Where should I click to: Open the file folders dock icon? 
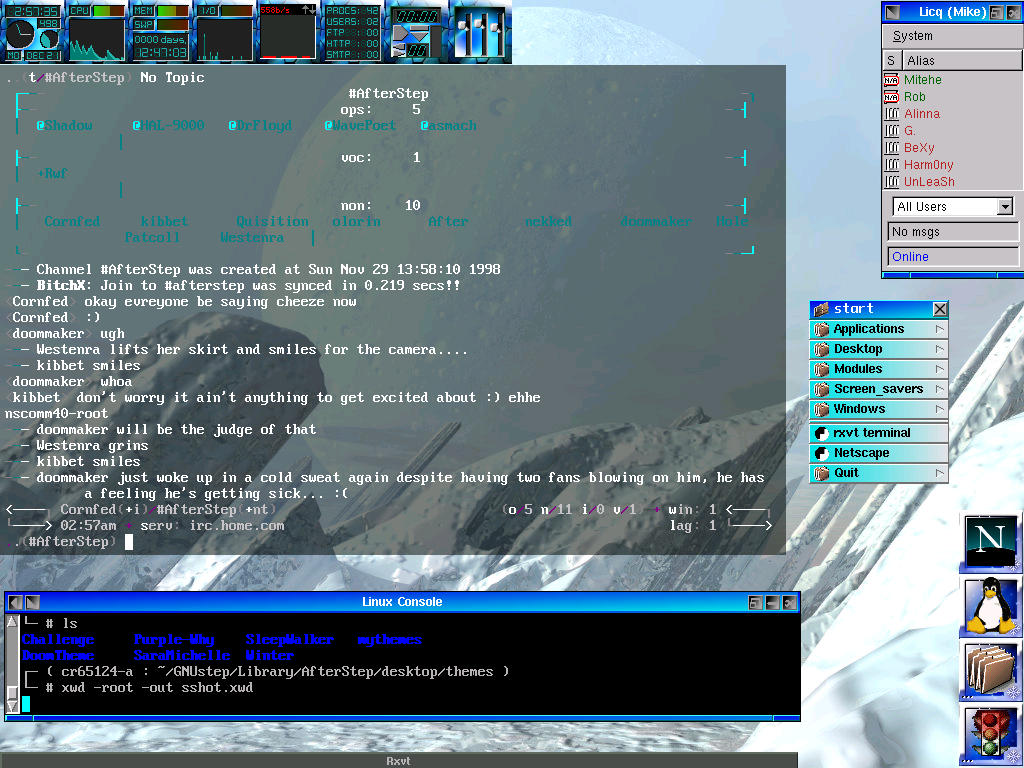click(x=991, y=670)
